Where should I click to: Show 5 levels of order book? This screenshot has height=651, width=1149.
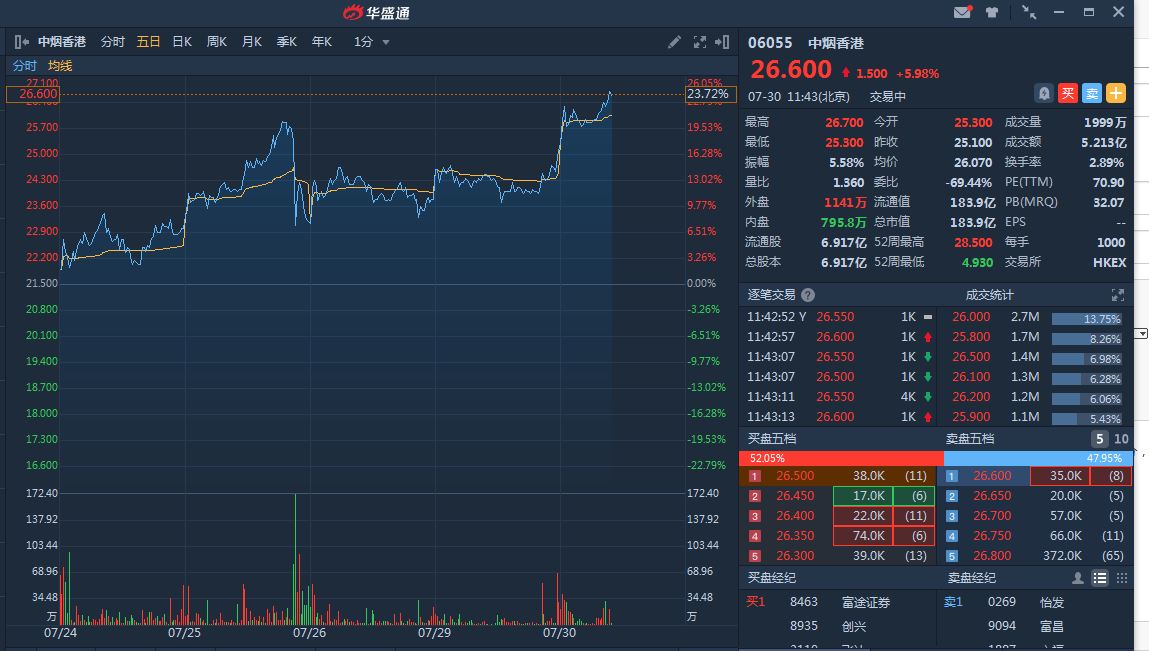click(x=1098, y=438)
